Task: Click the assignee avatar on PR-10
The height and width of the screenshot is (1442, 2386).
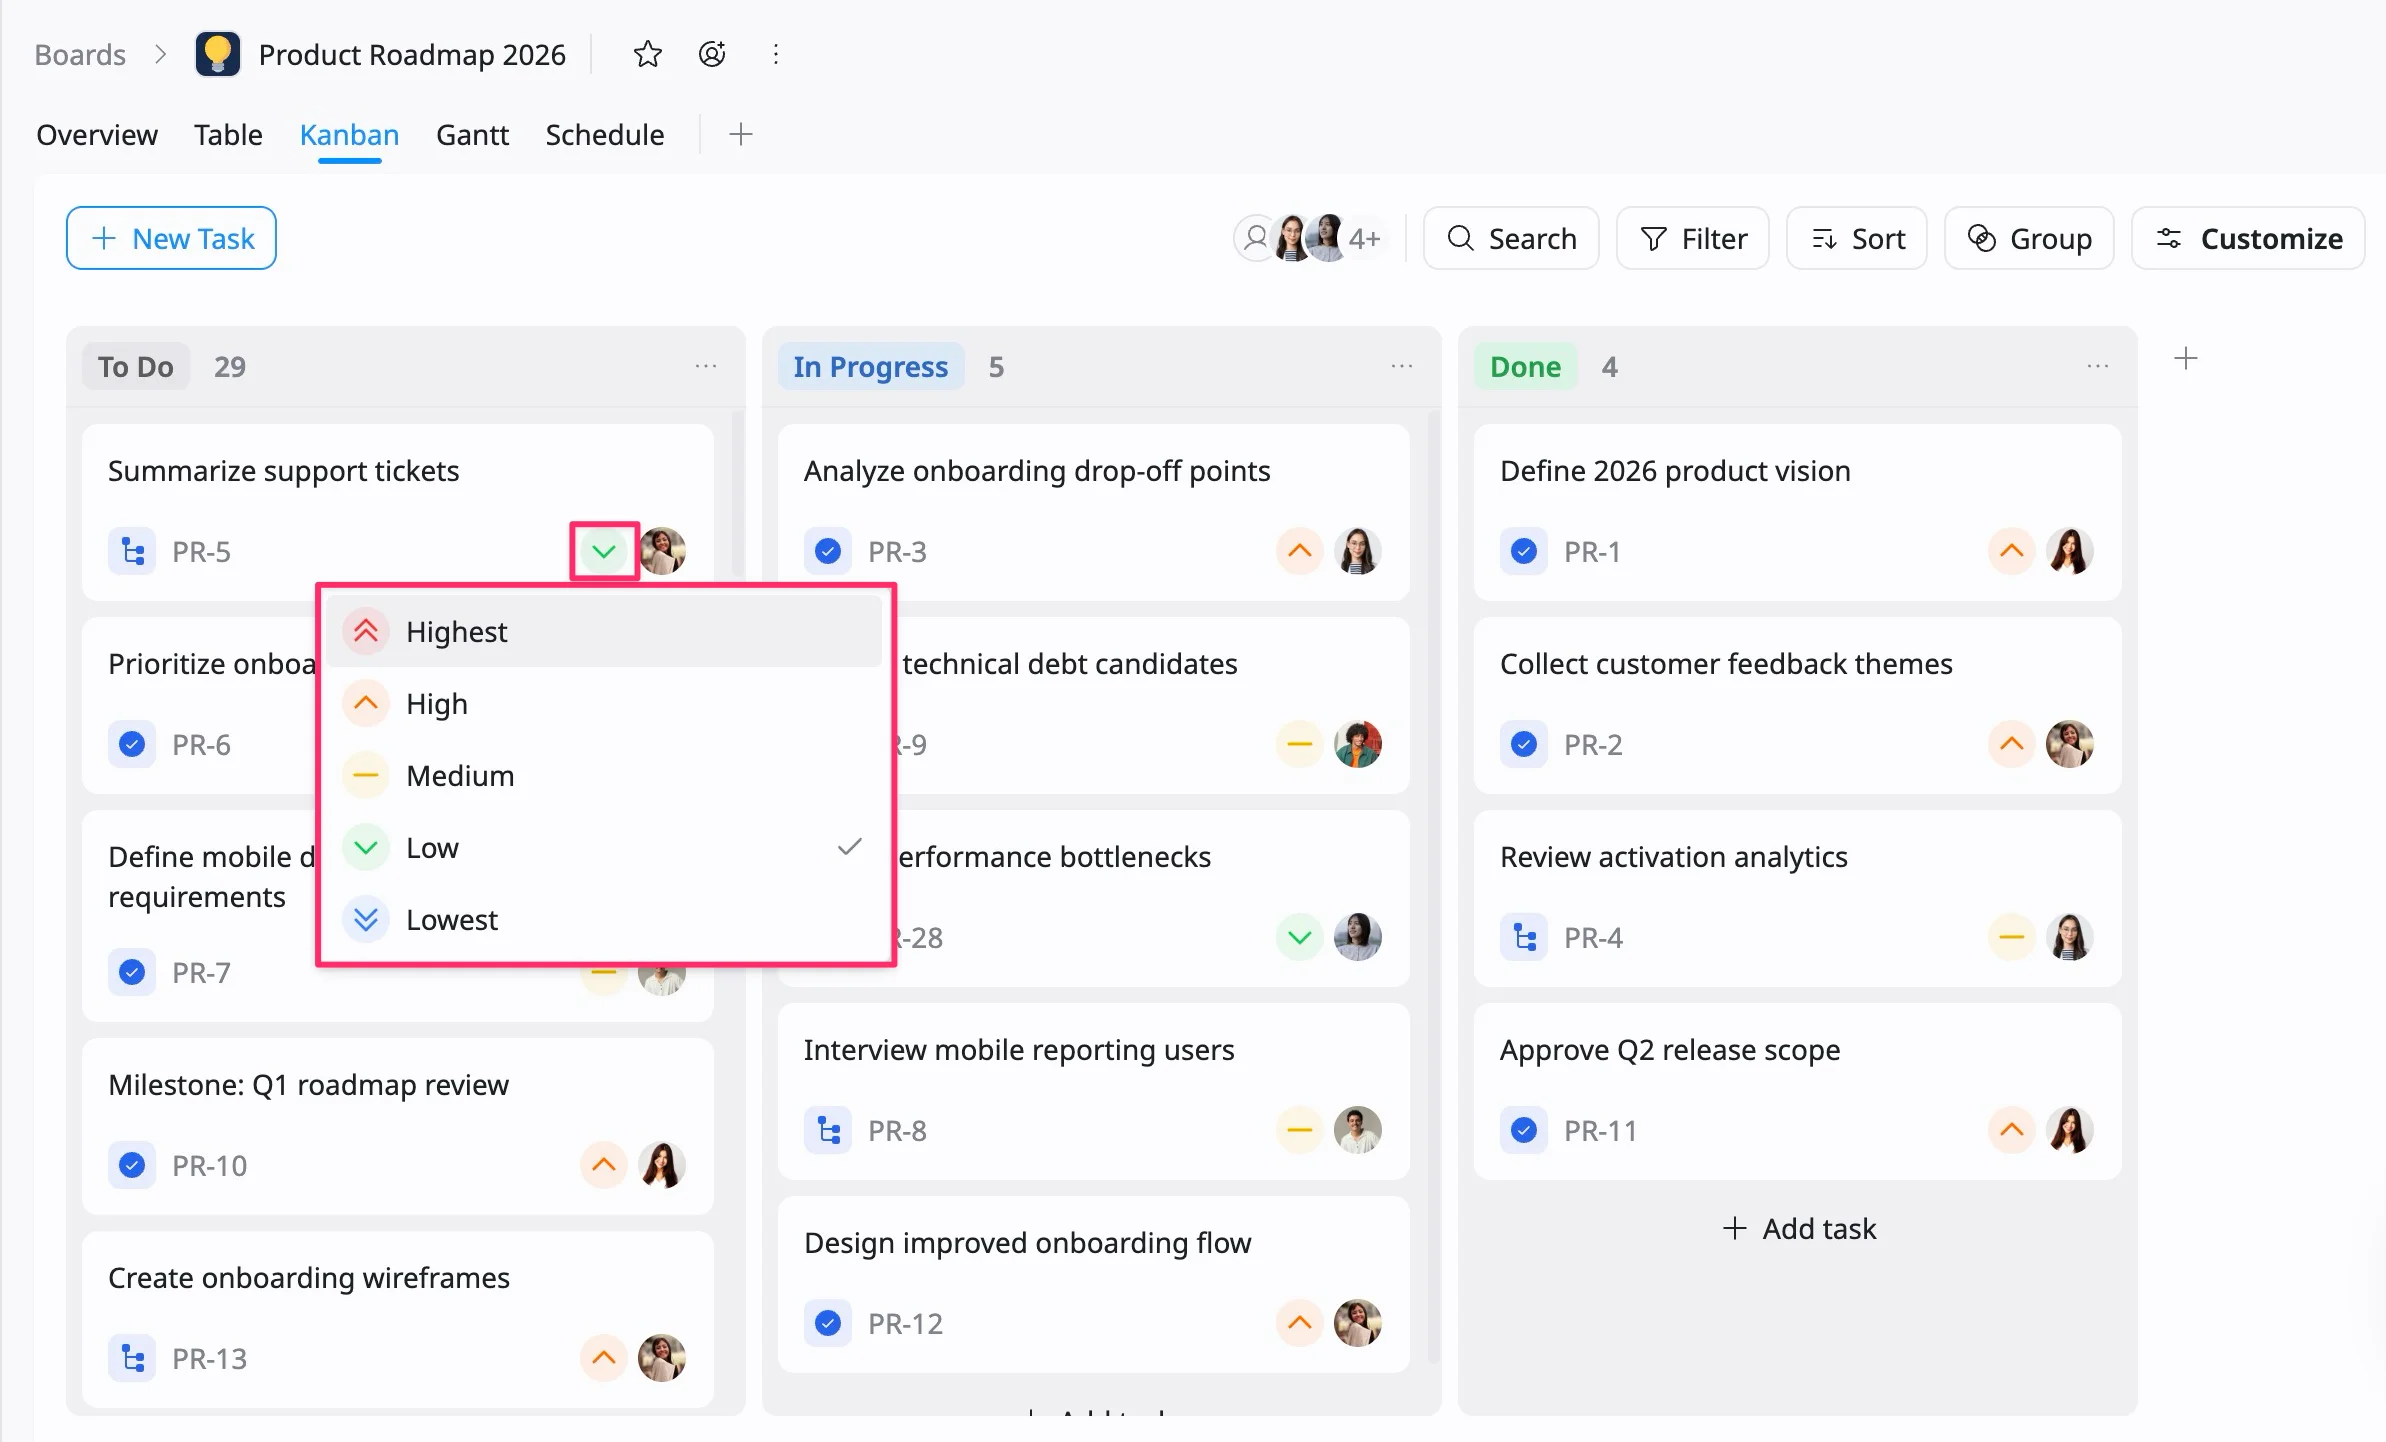Action: tap(662, 1165)
